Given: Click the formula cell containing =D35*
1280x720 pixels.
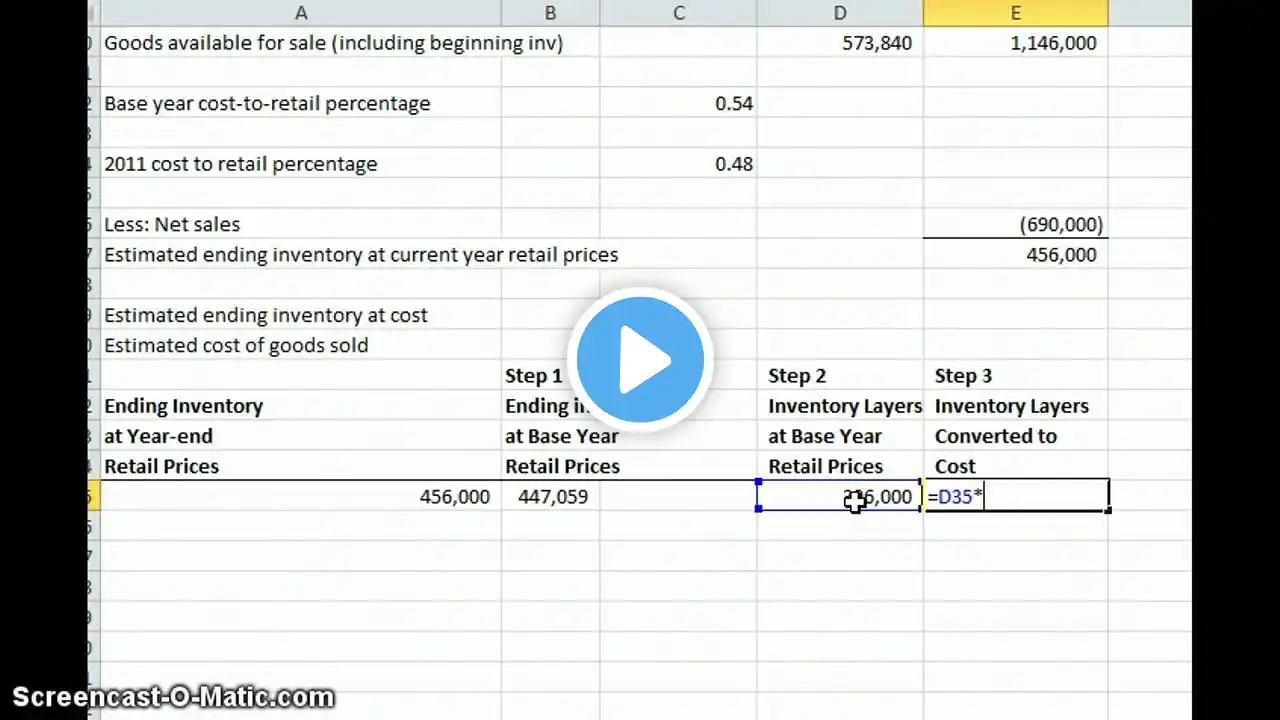Looking at the screenshot, I should point(1015,496).
